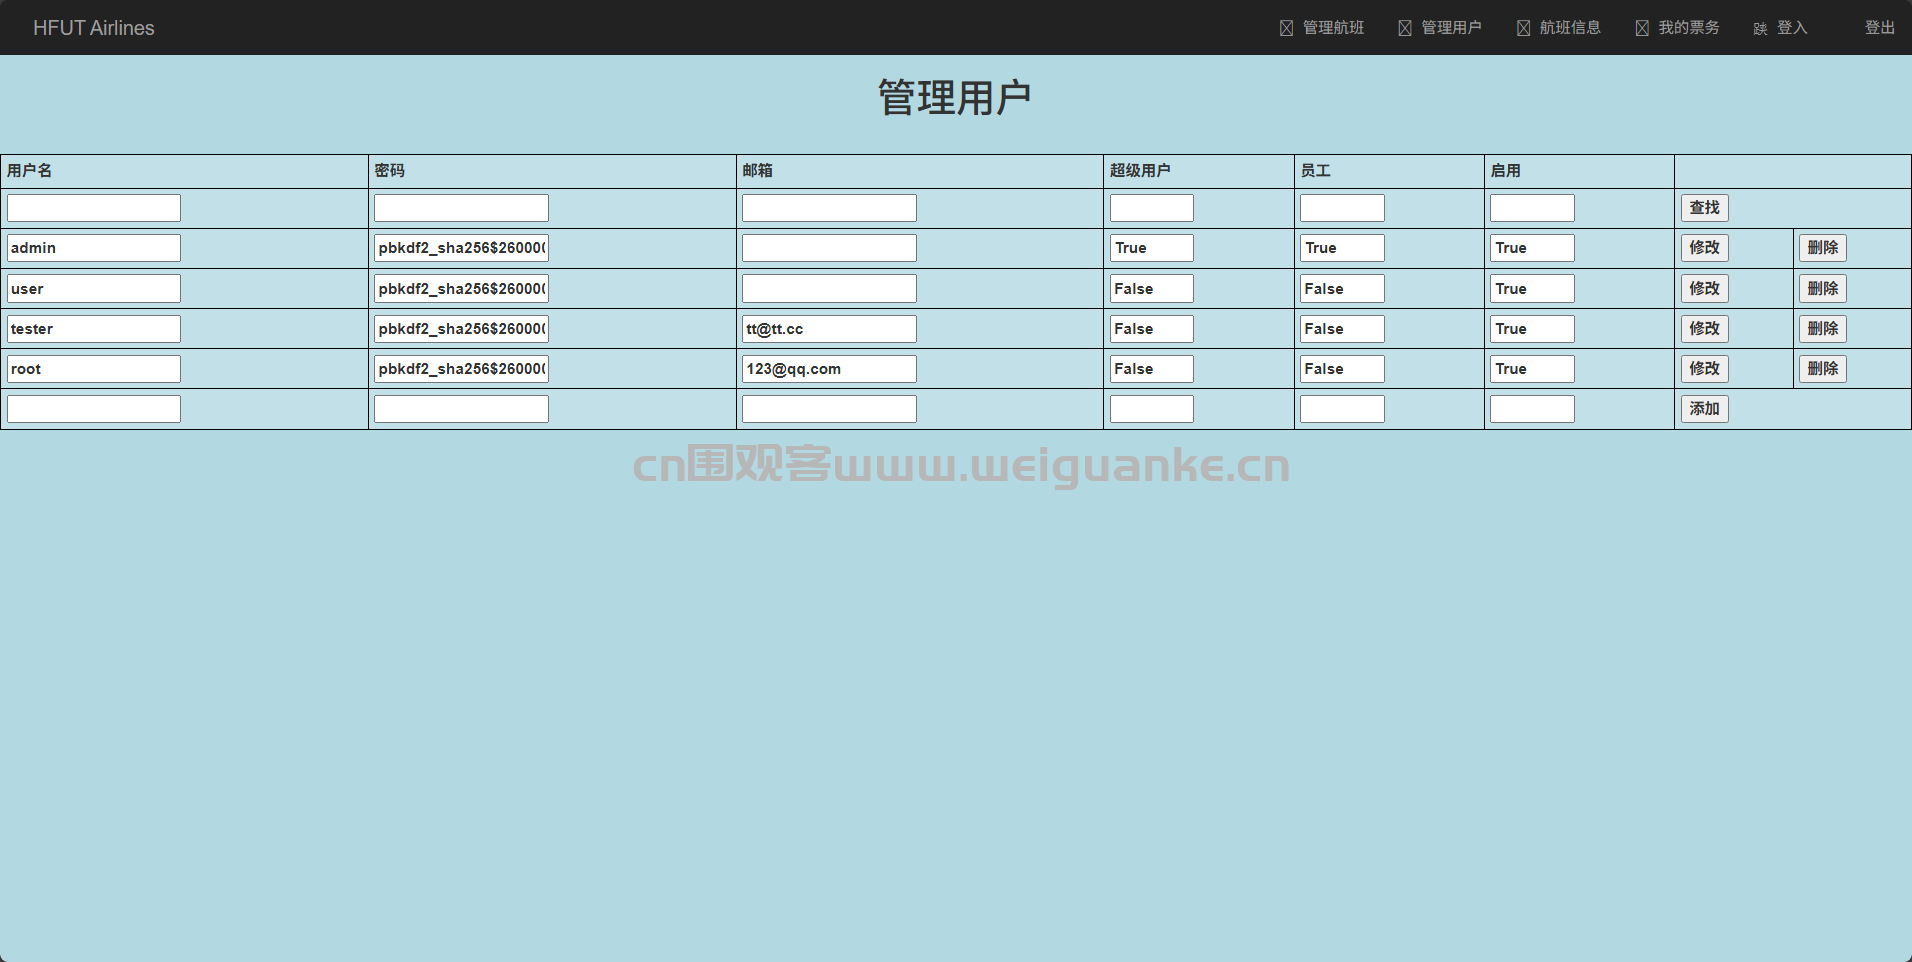Click 删除 for the root user
The image size is (1912, 962).
(1822, 369)
